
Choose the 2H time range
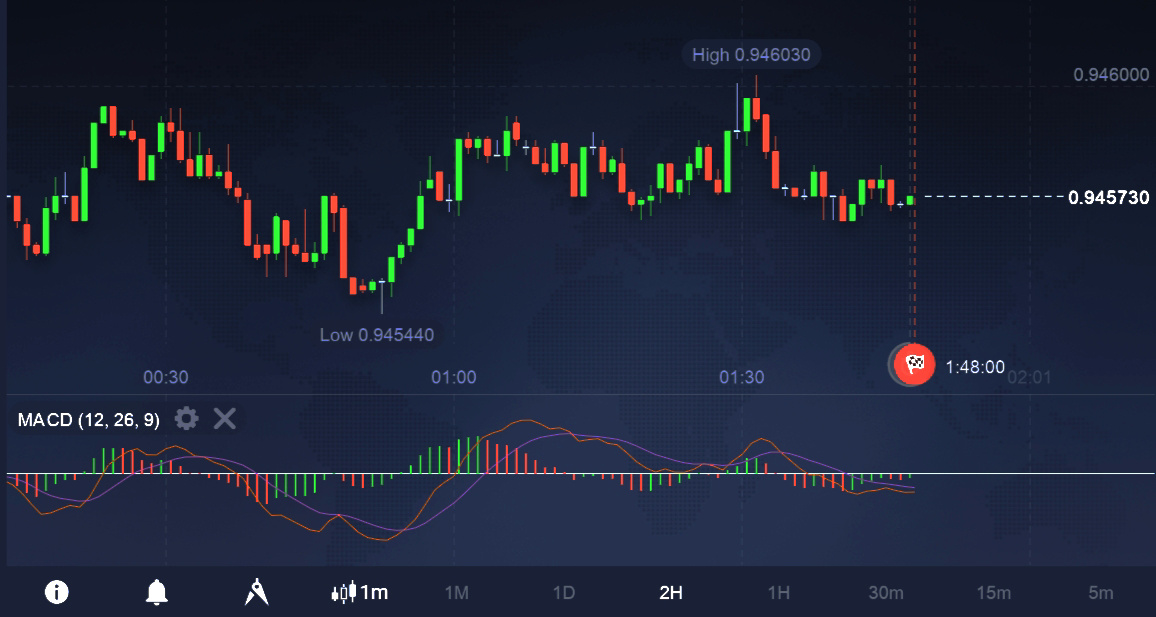coord(670,592)
